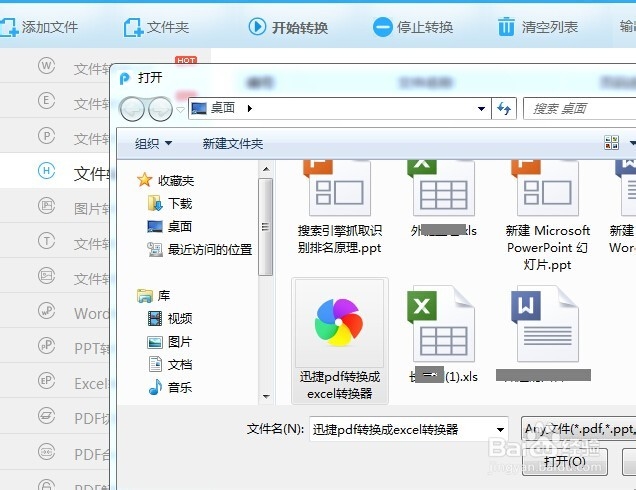The image size is (636, 490).
Task: Expand the 桌面 breadcrumb arrow
Action: pos(250,108)
